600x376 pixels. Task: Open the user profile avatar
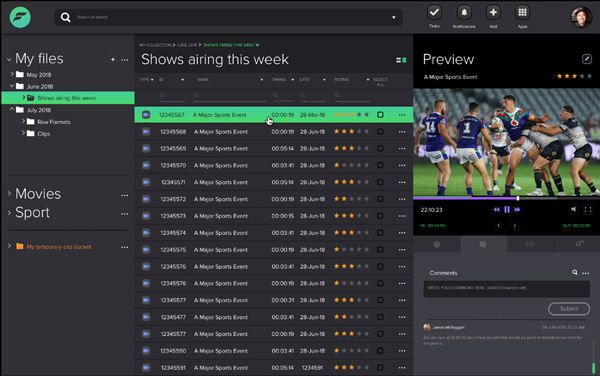click(x=581, y=17)
